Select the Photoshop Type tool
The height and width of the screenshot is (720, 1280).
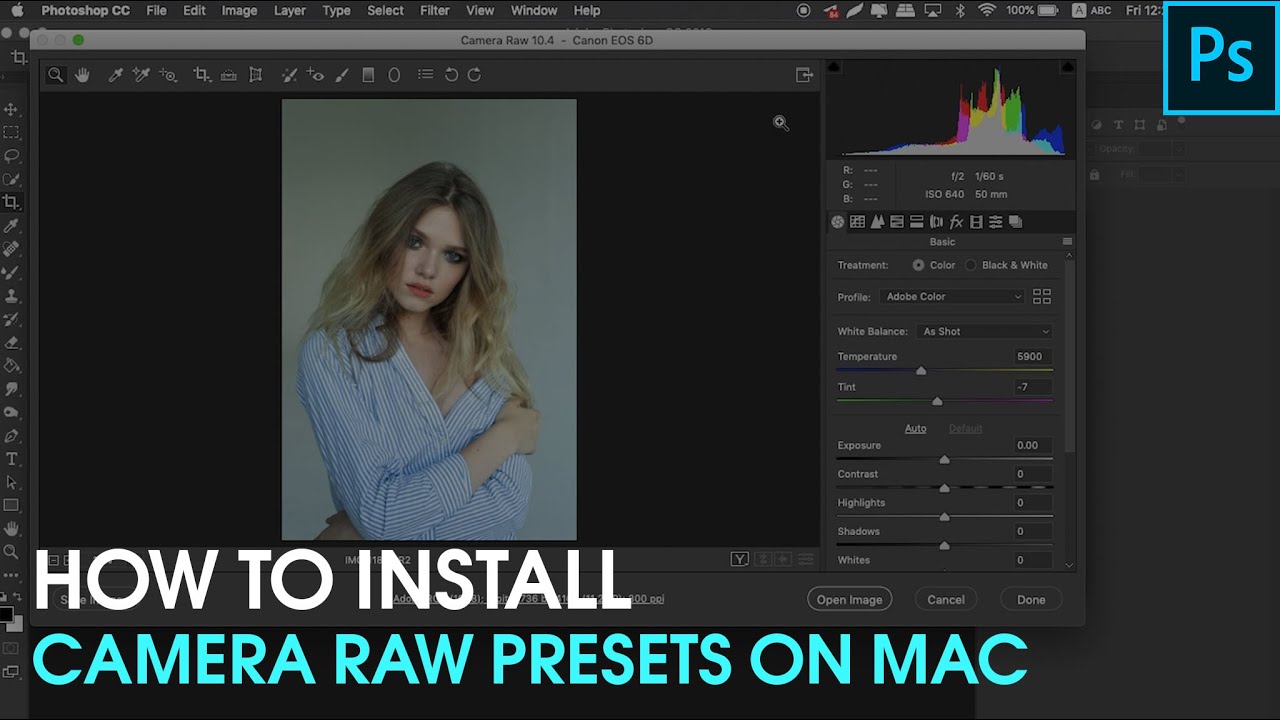[x=12, y=459]
